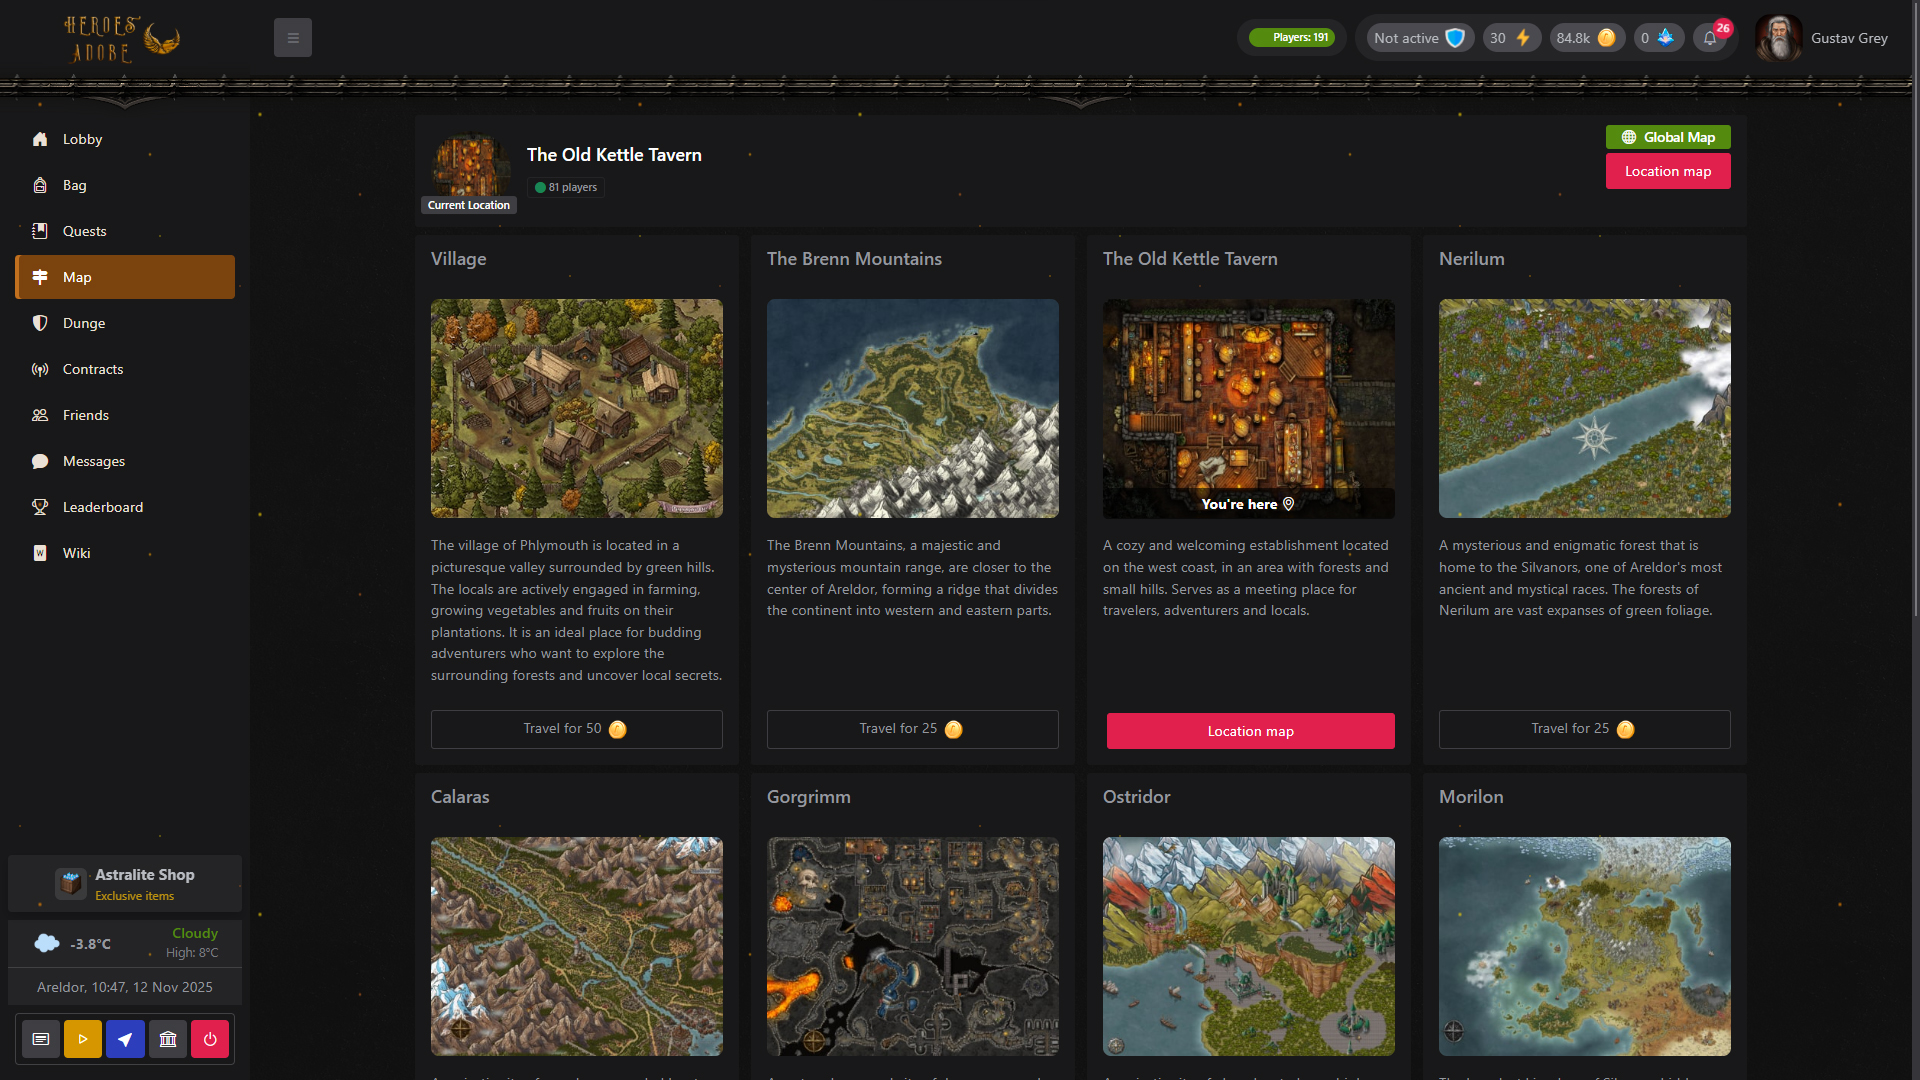Viewport: 1920px width, 1080px height.
Task: Toggle the sidebar hamburger button
Action: pyautogui.click(x=293, y=38)
